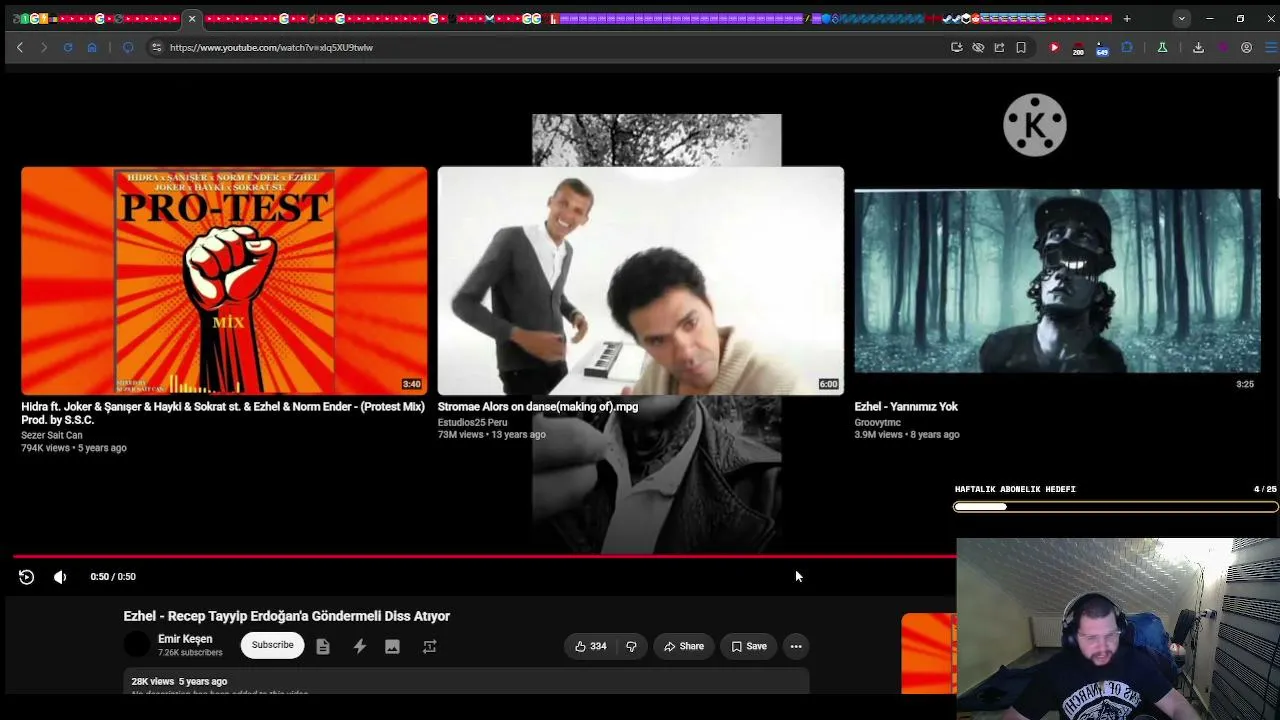Click the 0:50 / 0:50 time display
Screen dimensions: 1280x720
pyautogui.click(x=113, y=577)
